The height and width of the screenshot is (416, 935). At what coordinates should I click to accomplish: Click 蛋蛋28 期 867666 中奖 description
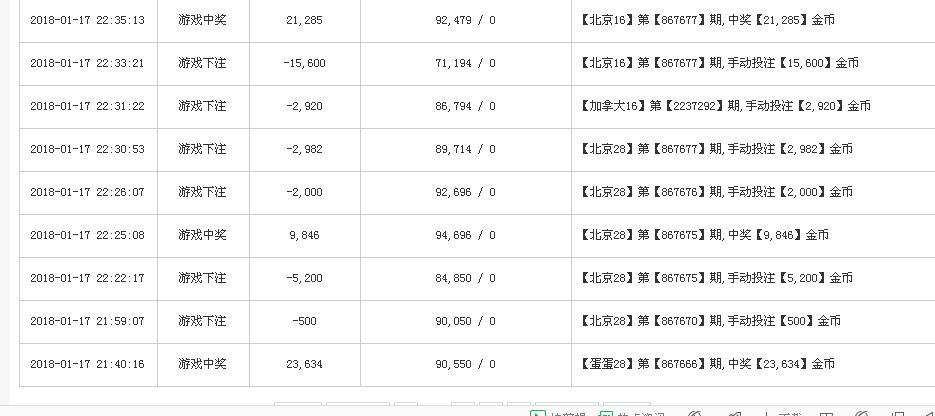(706, 364)
